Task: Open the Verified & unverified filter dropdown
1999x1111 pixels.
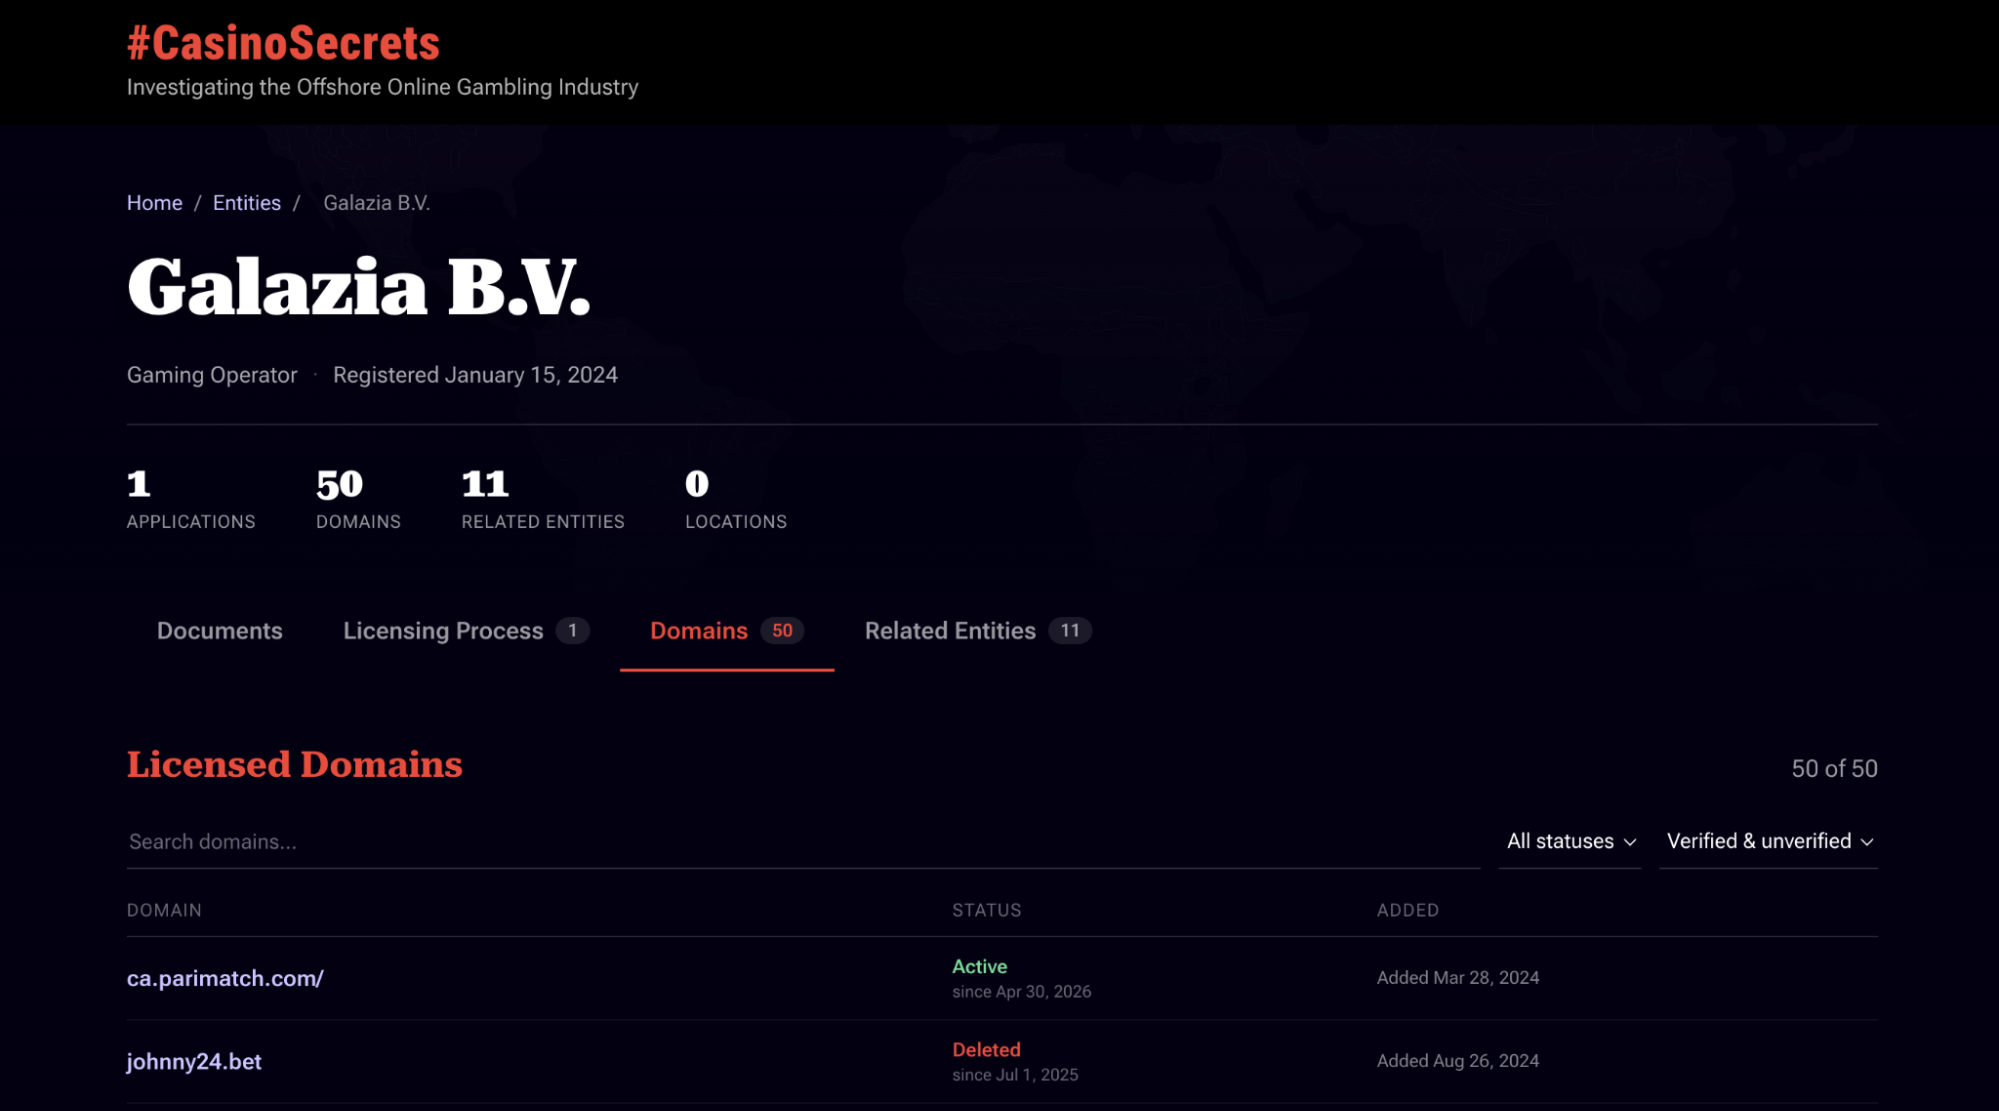Action: click(1769, 842)
